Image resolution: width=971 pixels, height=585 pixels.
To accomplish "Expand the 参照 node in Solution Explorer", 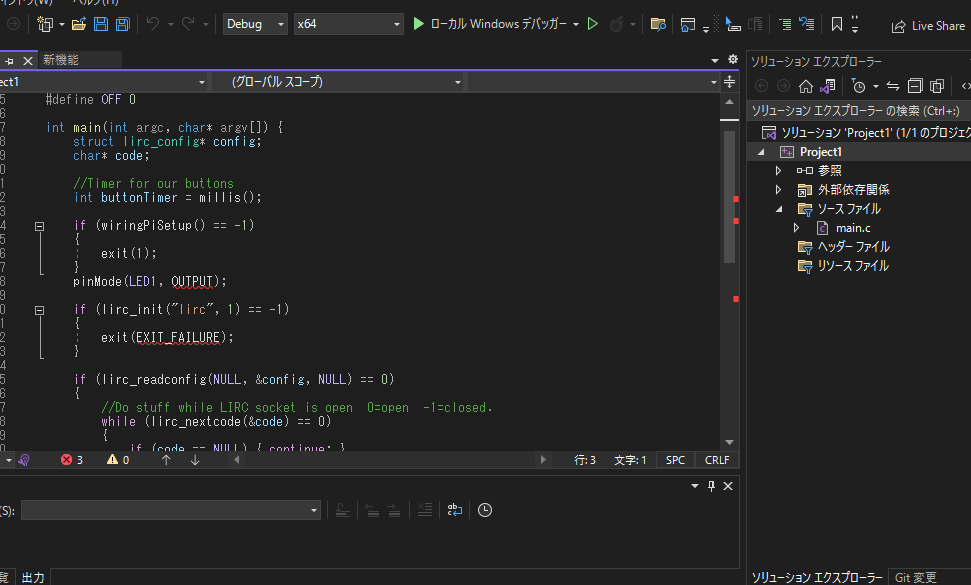I will point(778,171).
